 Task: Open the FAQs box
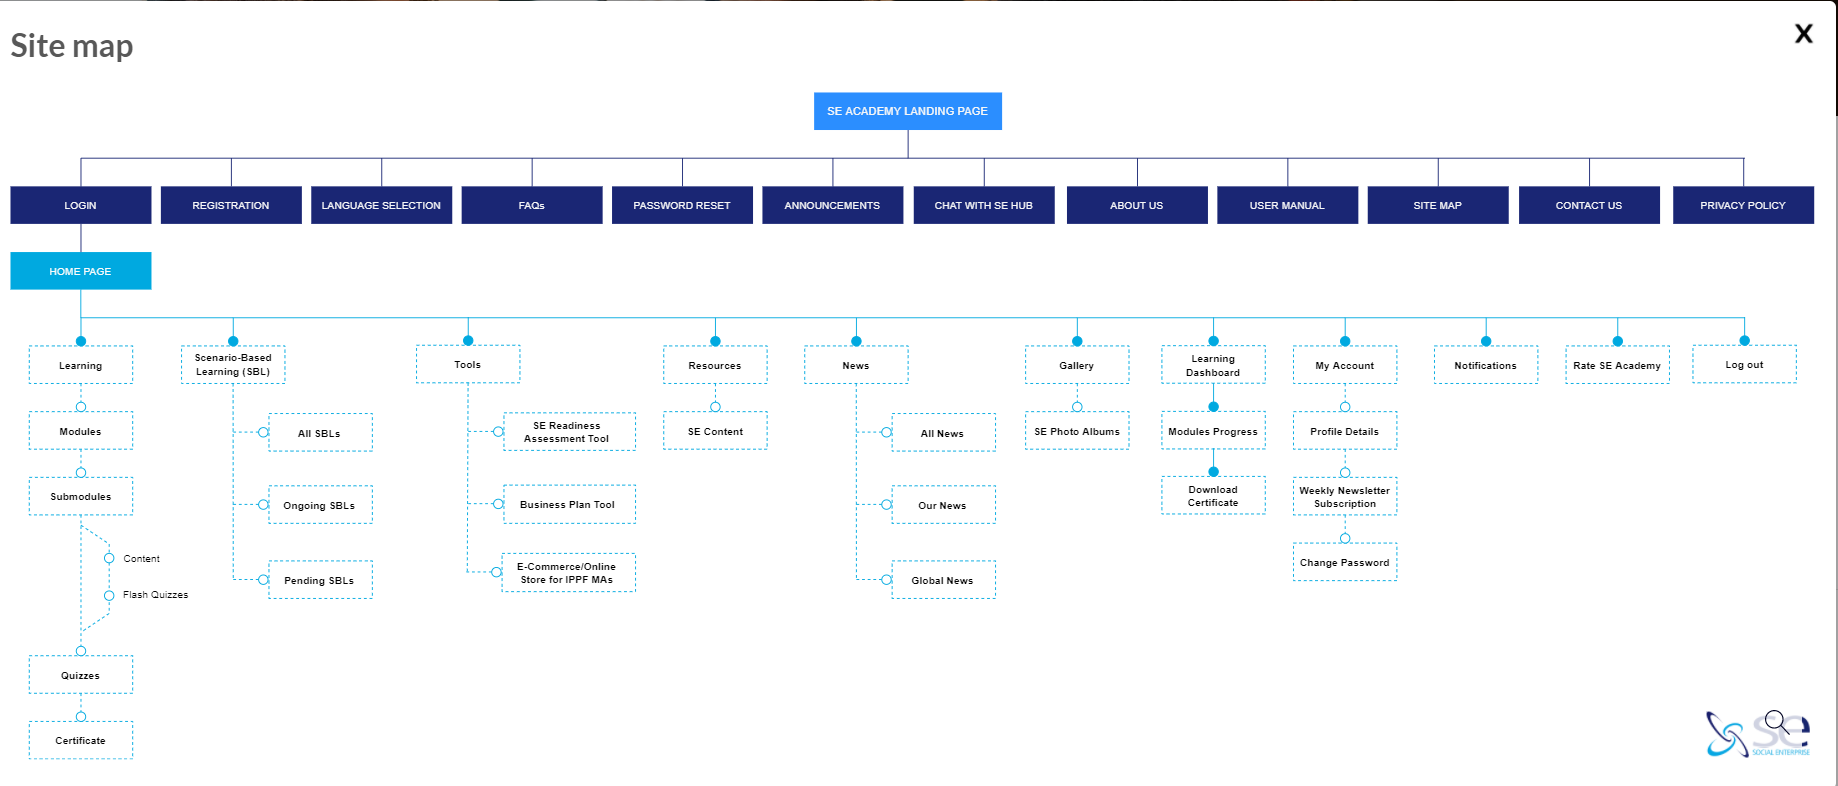pyautogui.click(x=532, y=205)
